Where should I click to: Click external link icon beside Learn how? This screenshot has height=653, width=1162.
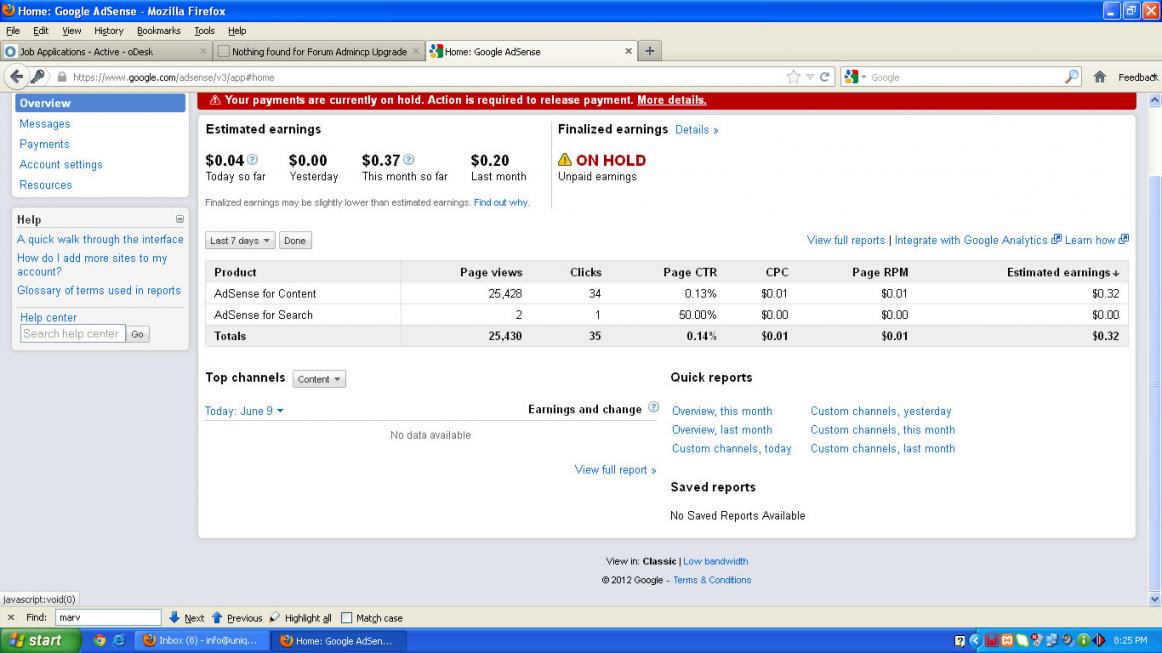pos(1123,239)
